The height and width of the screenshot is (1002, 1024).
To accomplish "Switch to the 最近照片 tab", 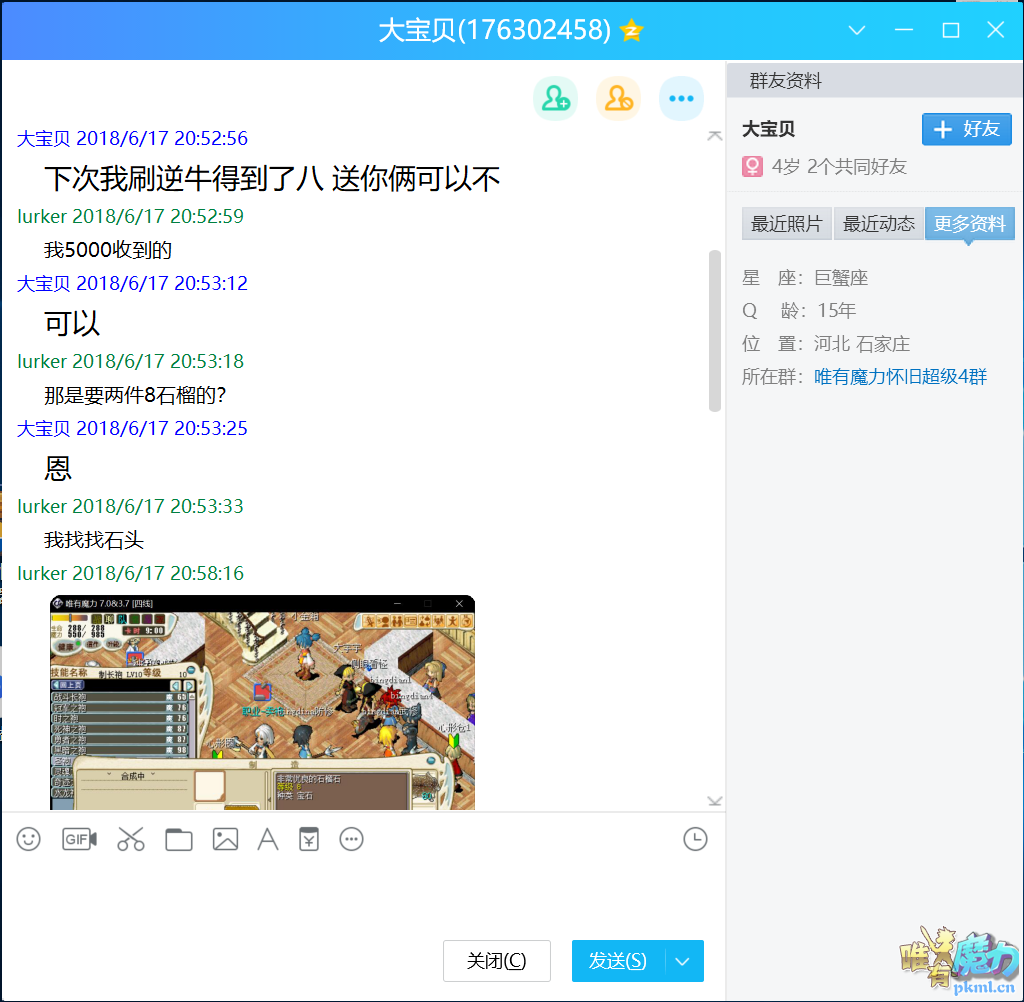I will (x=786, y=224).
